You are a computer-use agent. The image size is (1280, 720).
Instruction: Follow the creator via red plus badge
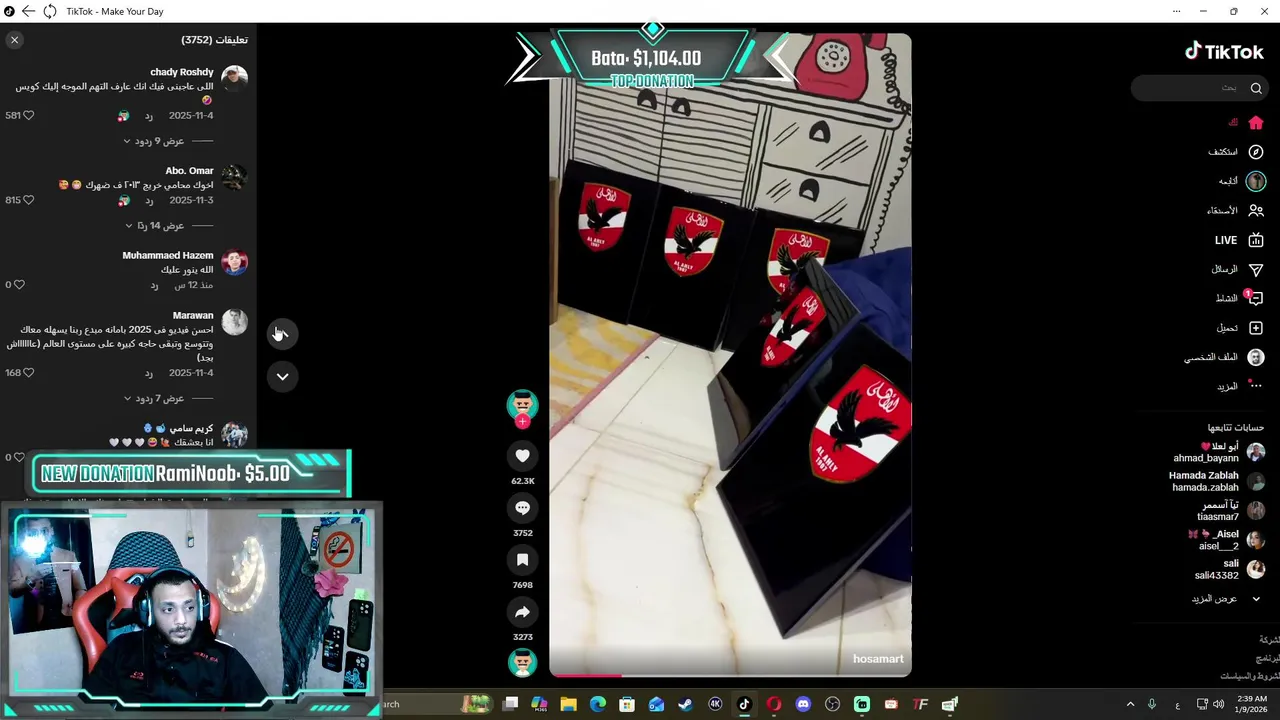[x=522, y=421]
